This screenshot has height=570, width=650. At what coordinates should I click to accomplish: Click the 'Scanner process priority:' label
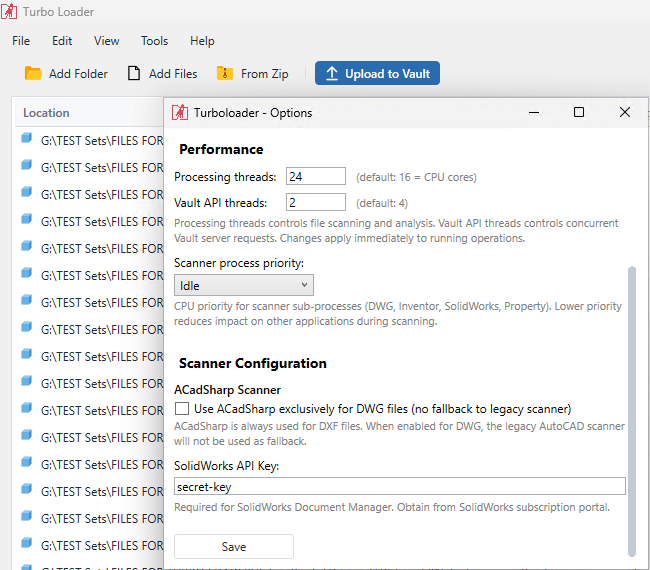pos(239,263)
